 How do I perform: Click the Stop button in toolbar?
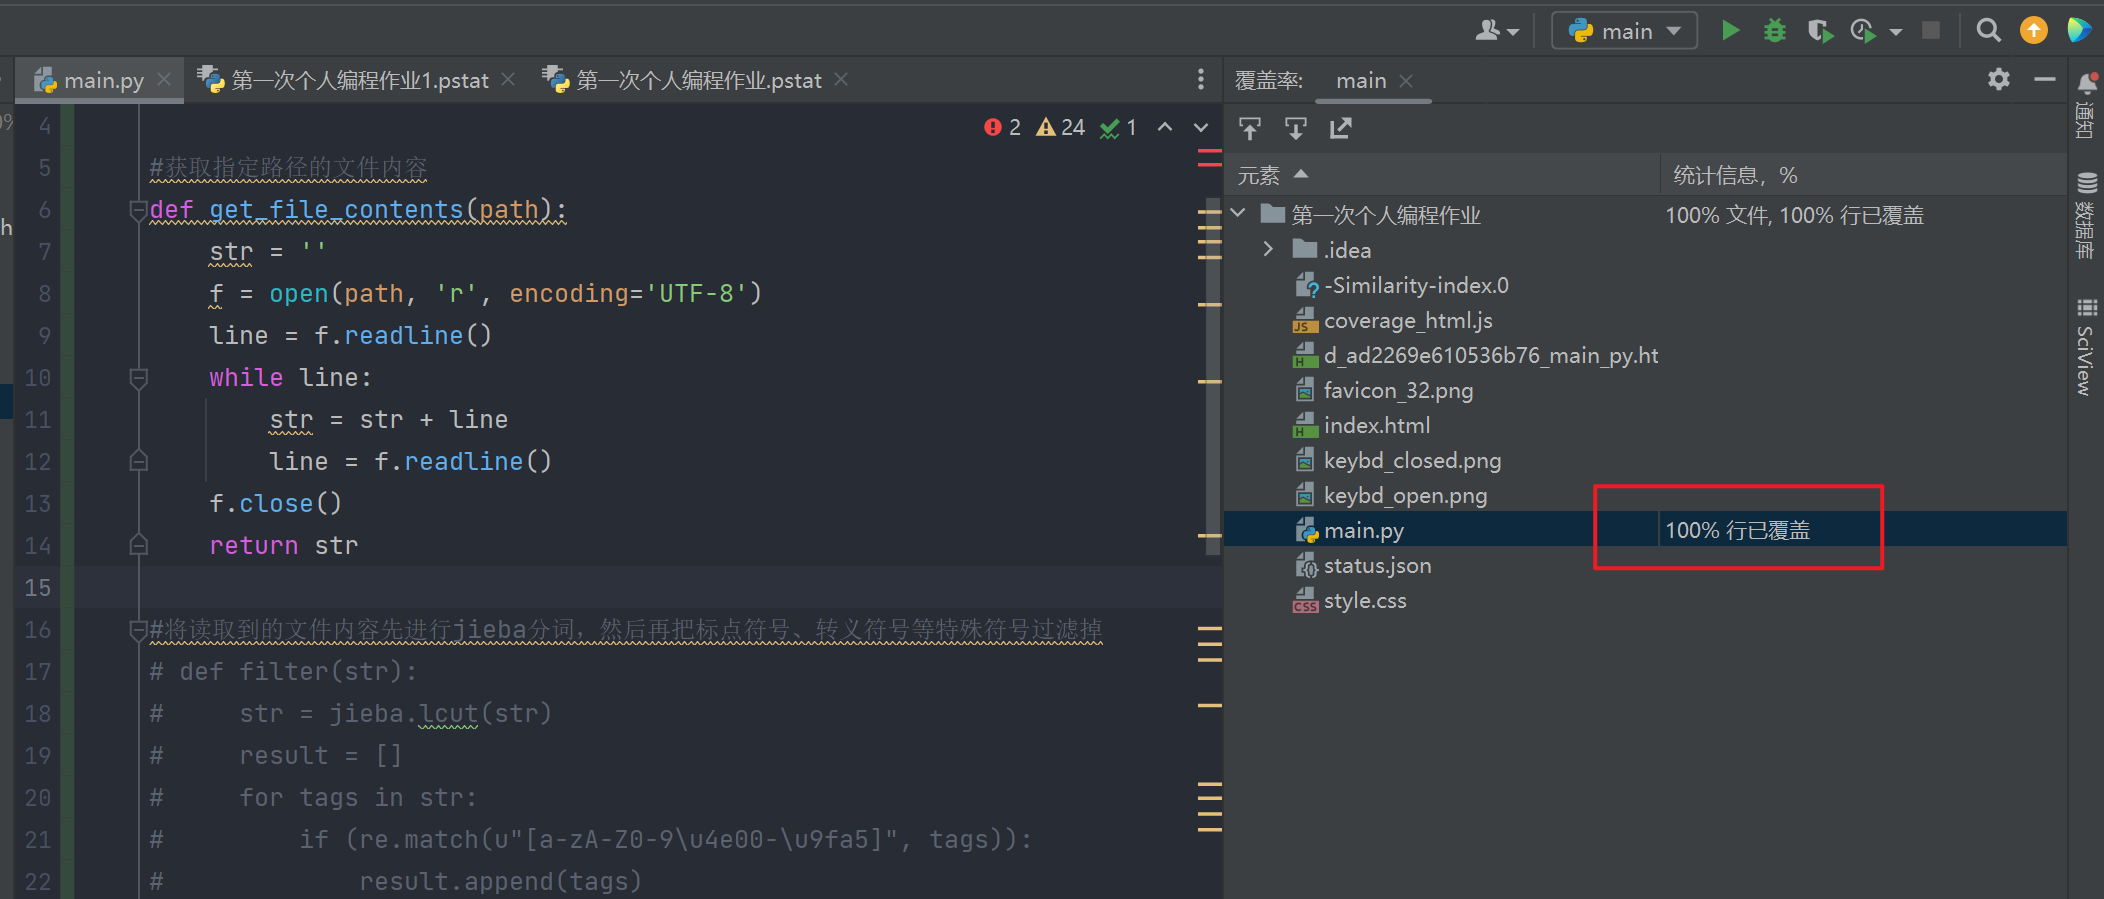pyautogui.click(x=1931, y=31)
